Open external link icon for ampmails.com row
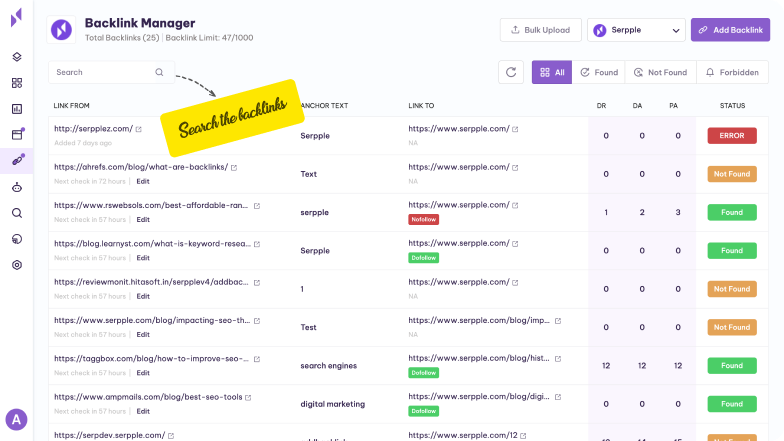This screenshot has height=441, width=784. click(248, 398)
